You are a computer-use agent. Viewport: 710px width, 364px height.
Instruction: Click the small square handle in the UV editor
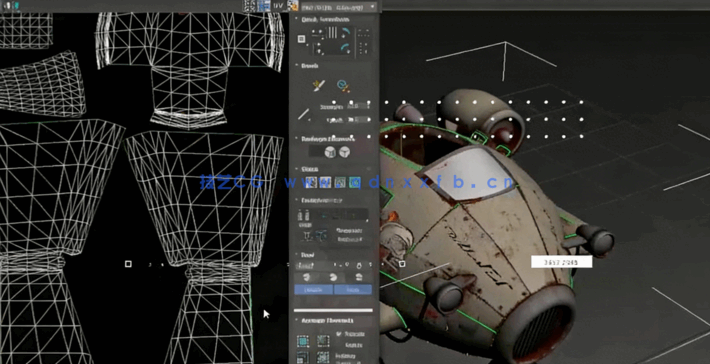[x=128, y=263]
